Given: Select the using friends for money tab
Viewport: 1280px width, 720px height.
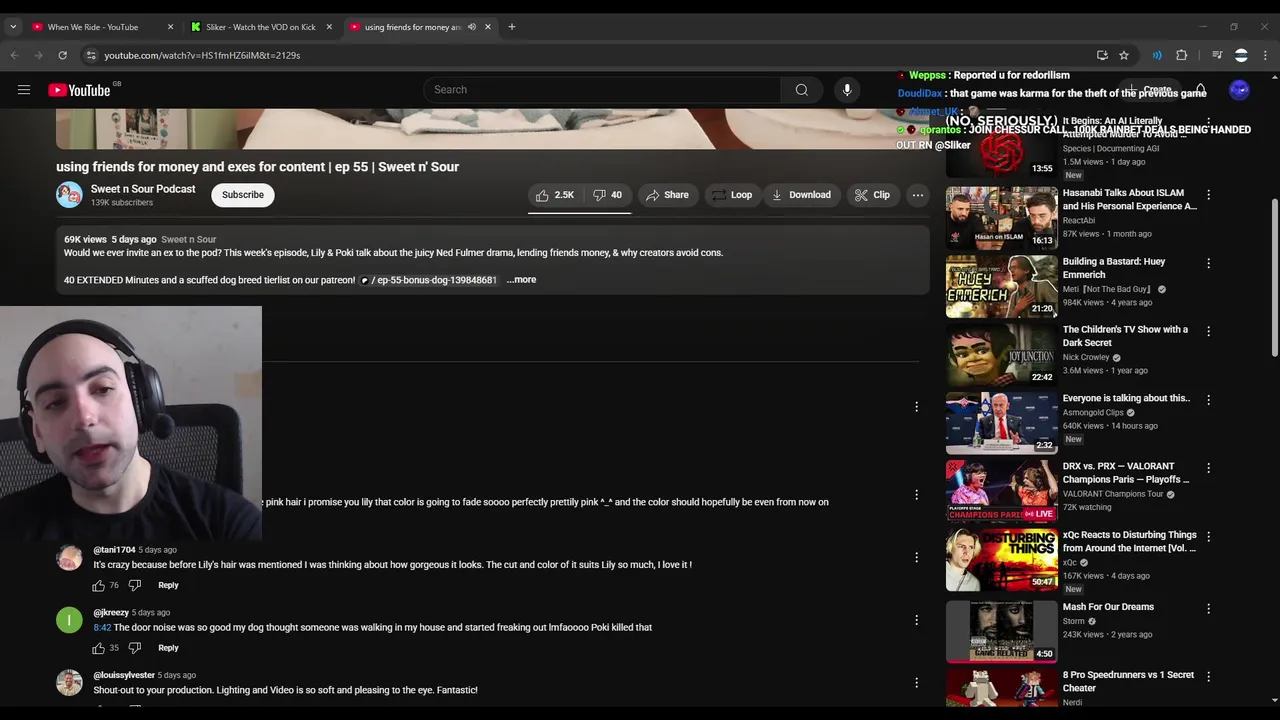Looking at the screenshot, I should [413, 27].
